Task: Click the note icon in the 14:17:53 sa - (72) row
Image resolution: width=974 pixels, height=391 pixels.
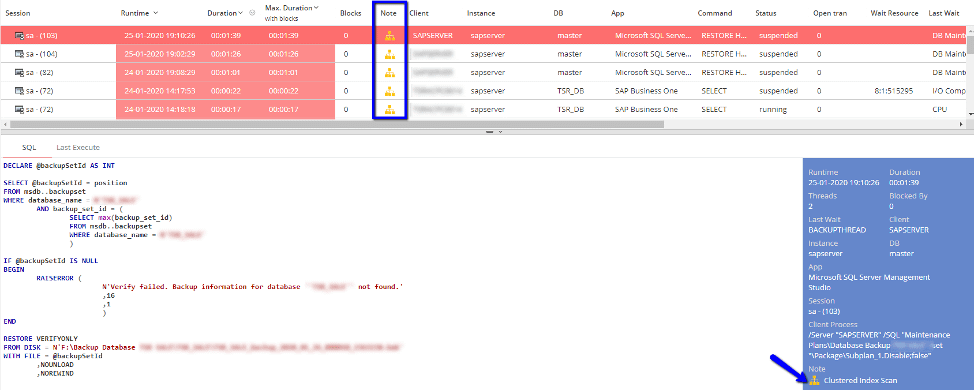Action: click(389, 91)
